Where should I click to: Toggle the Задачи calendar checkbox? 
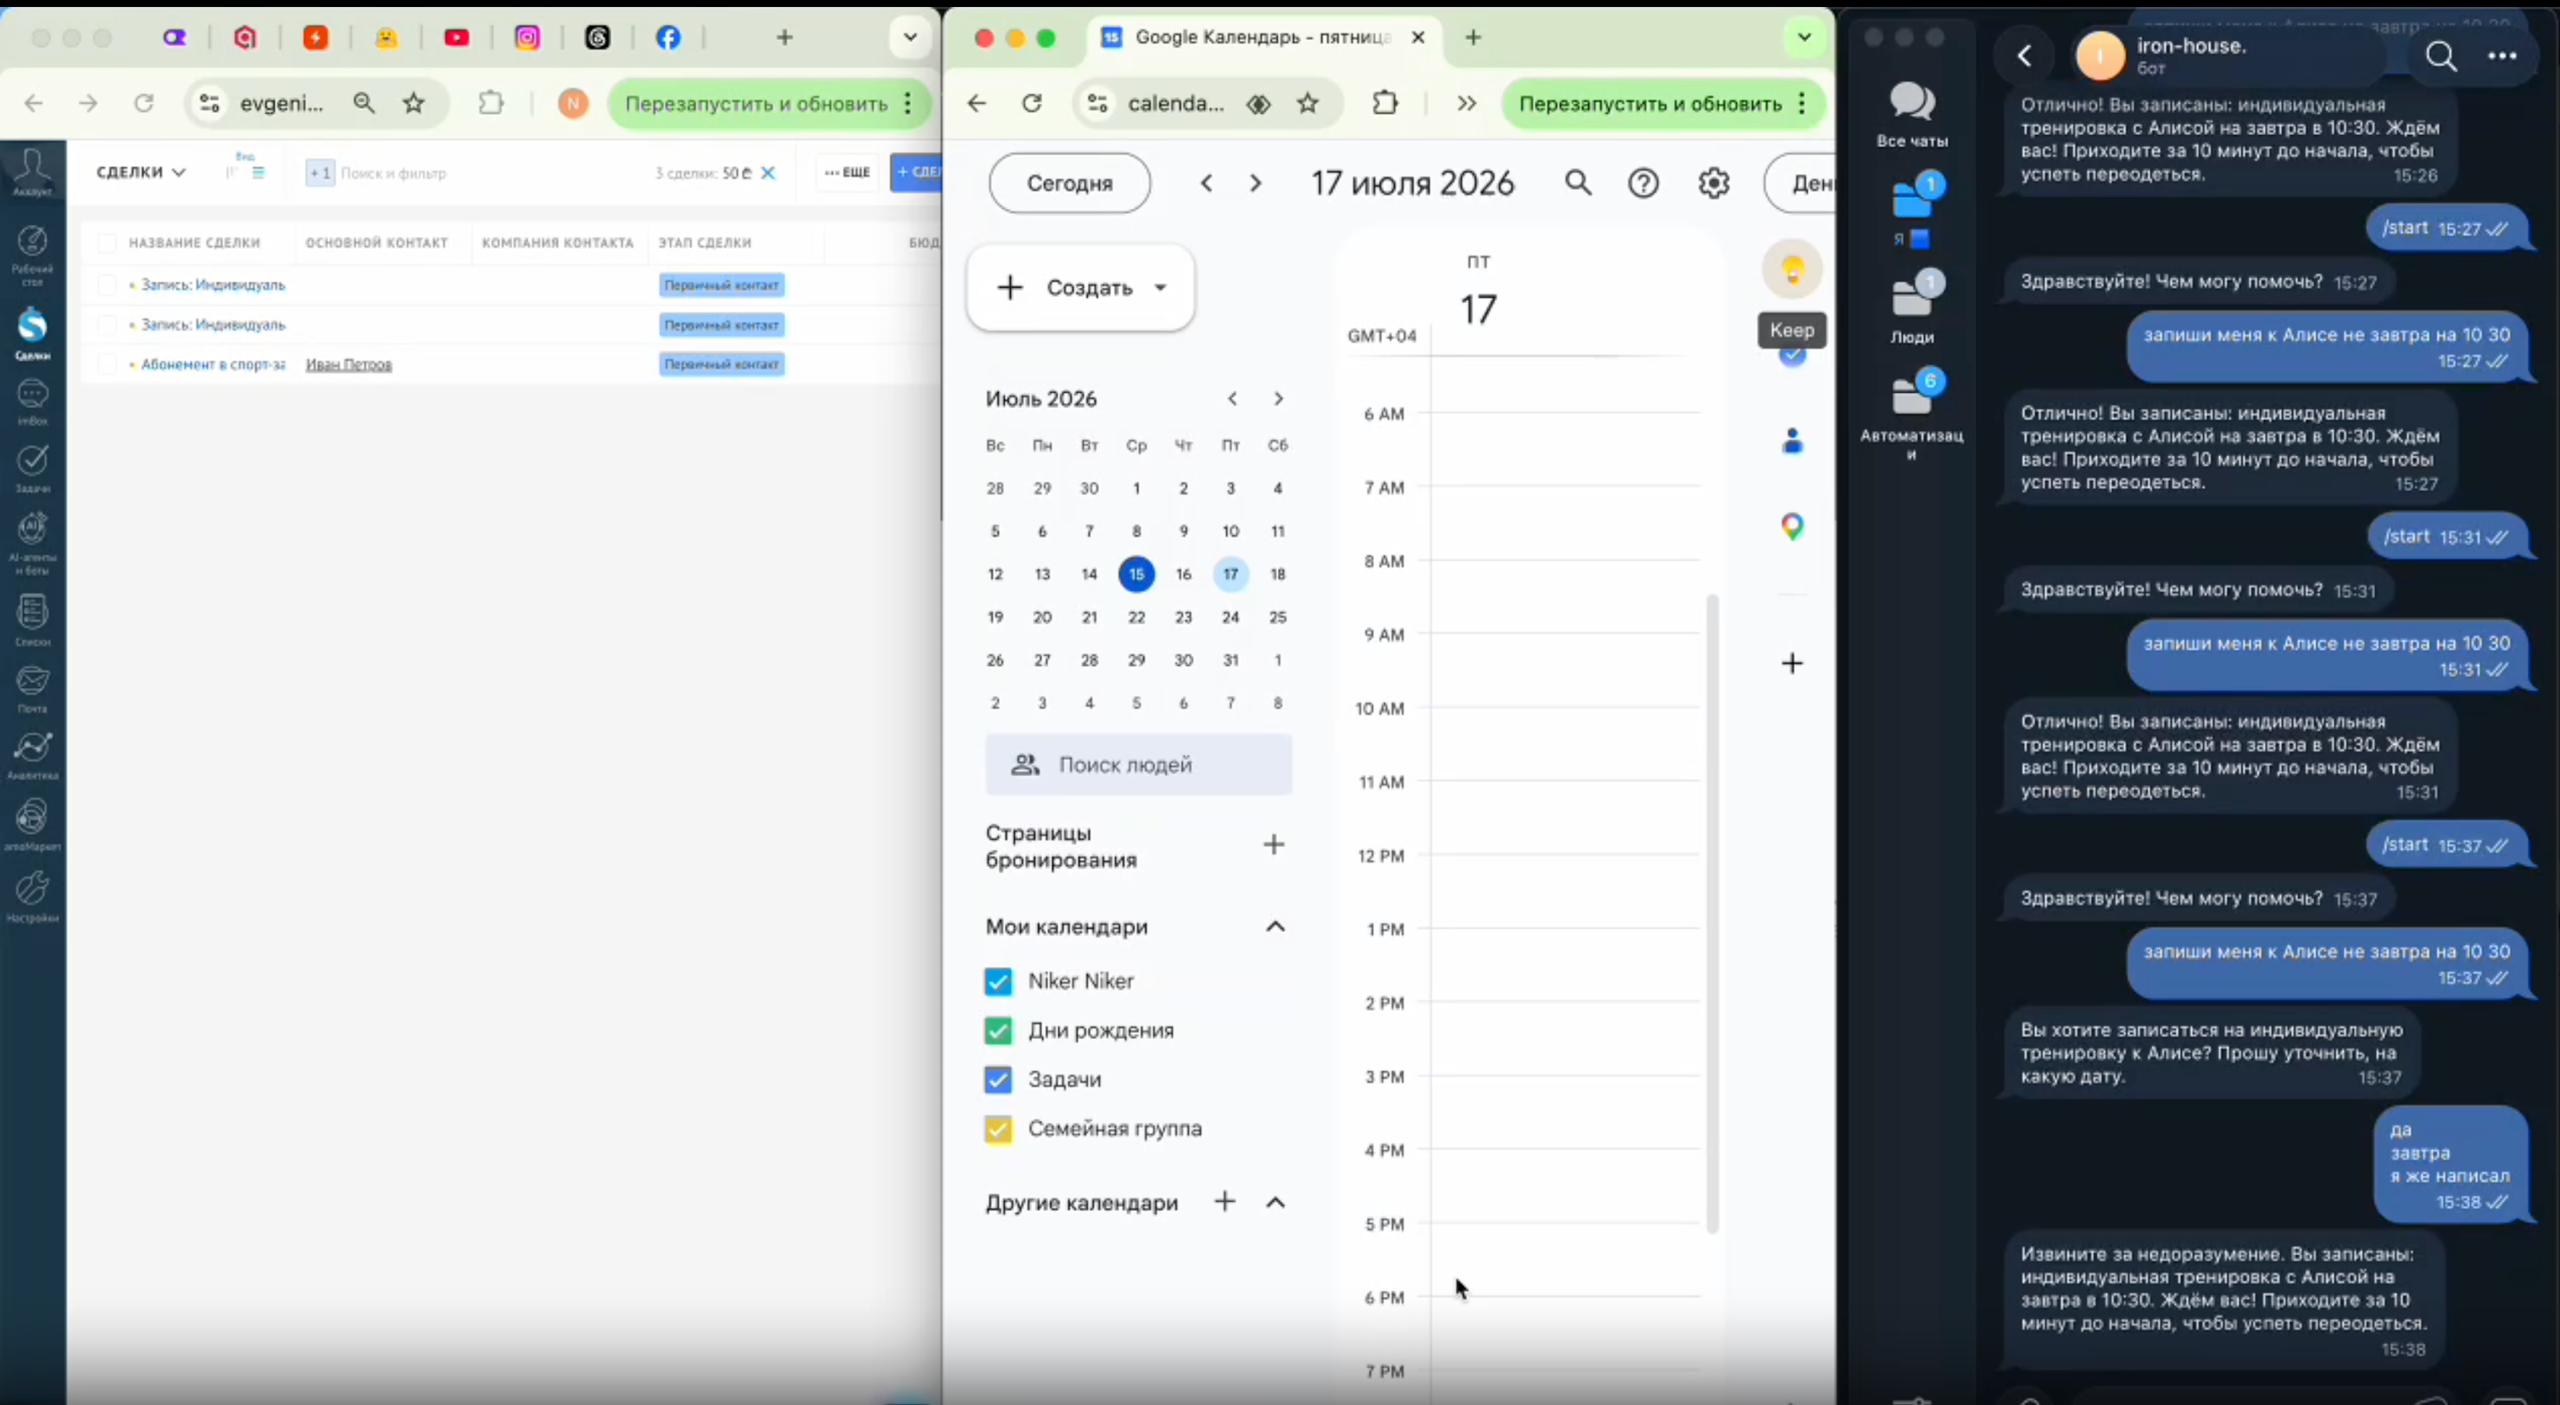pyautogui.click(x=998, y=1079)
